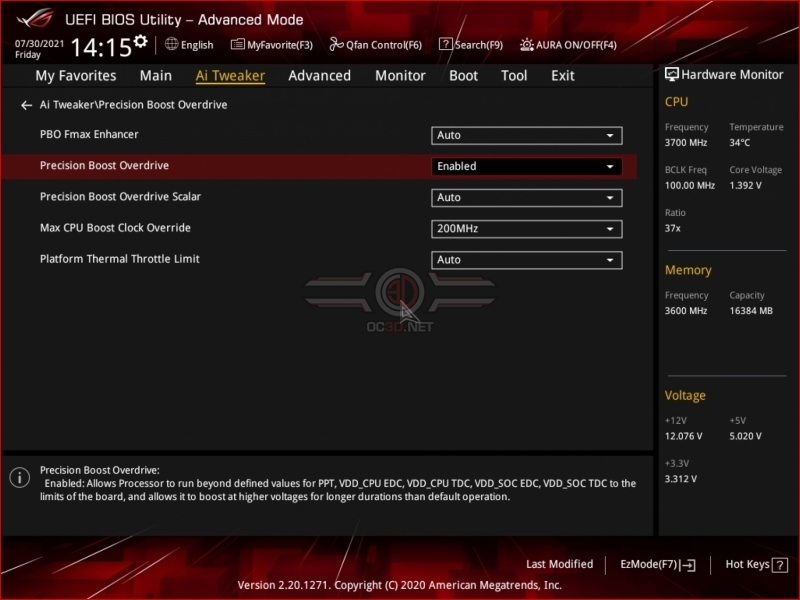Image resolution: width=800 pixels, height=600 pixels.
Task: Click the Version 2.20.1271 copyright text
Action: [x=399, y=585]
